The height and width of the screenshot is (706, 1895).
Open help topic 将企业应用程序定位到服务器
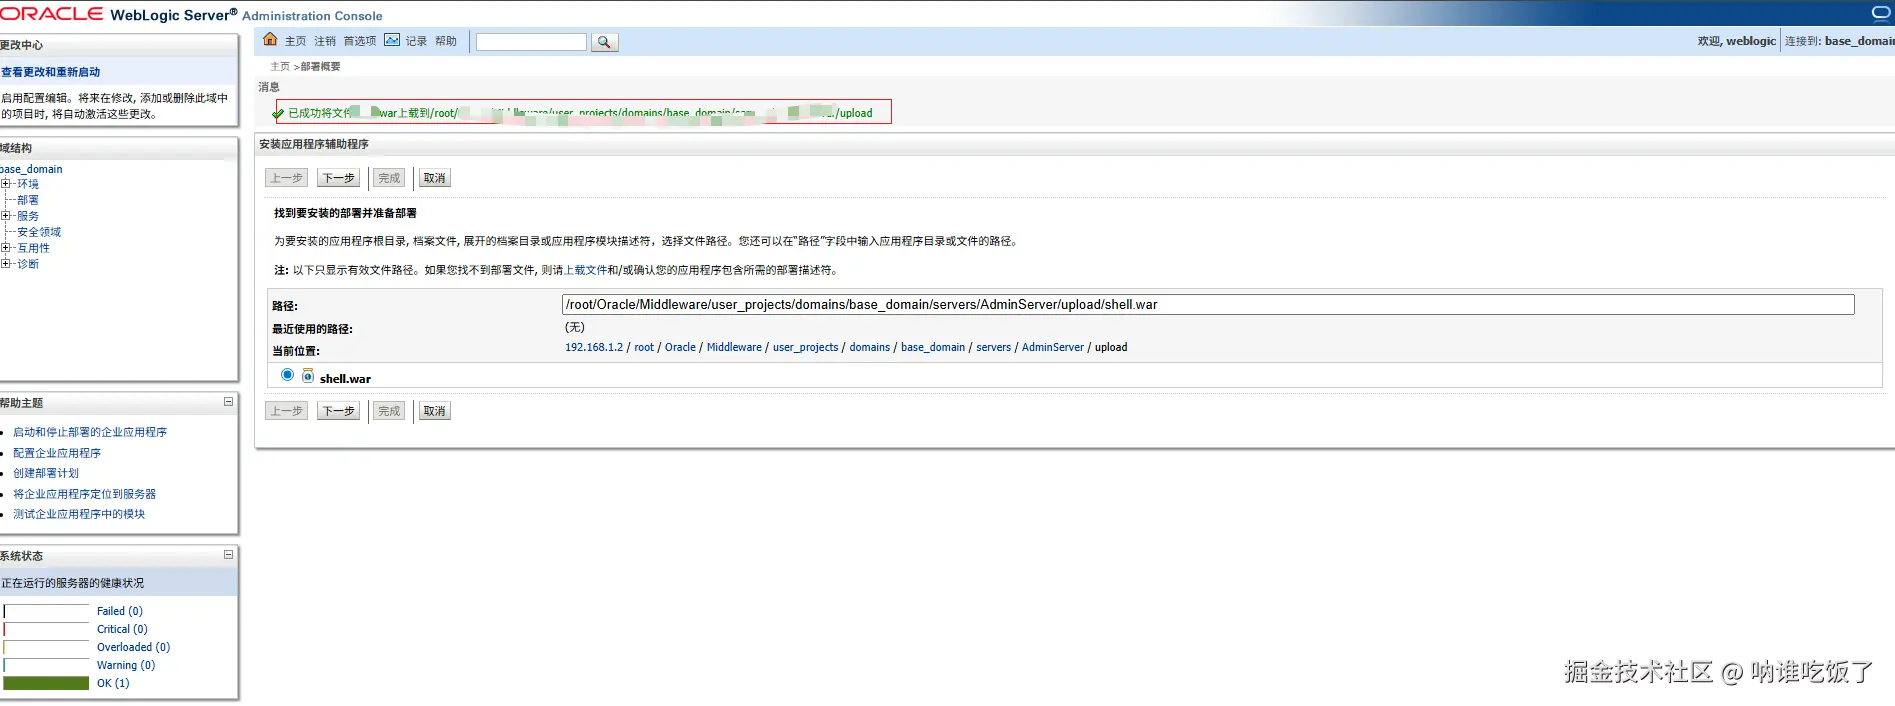[x=85, y=494]
